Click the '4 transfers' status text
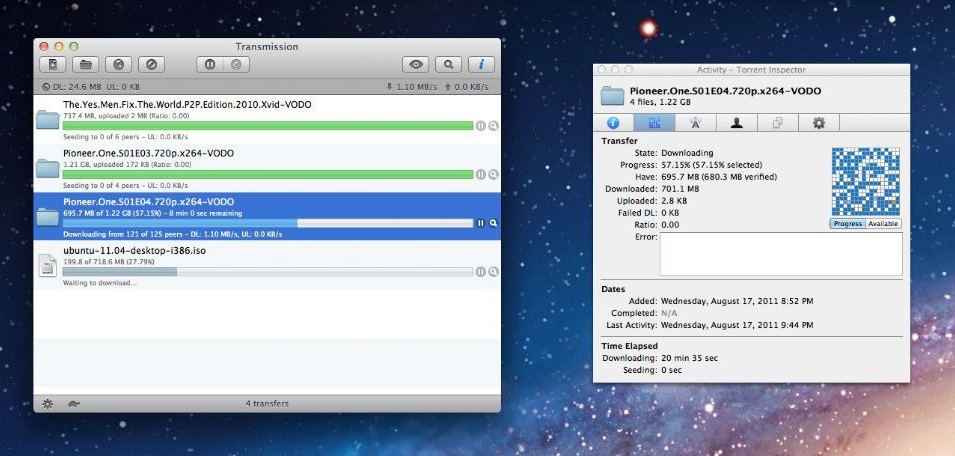 click(x=267, y=404)
